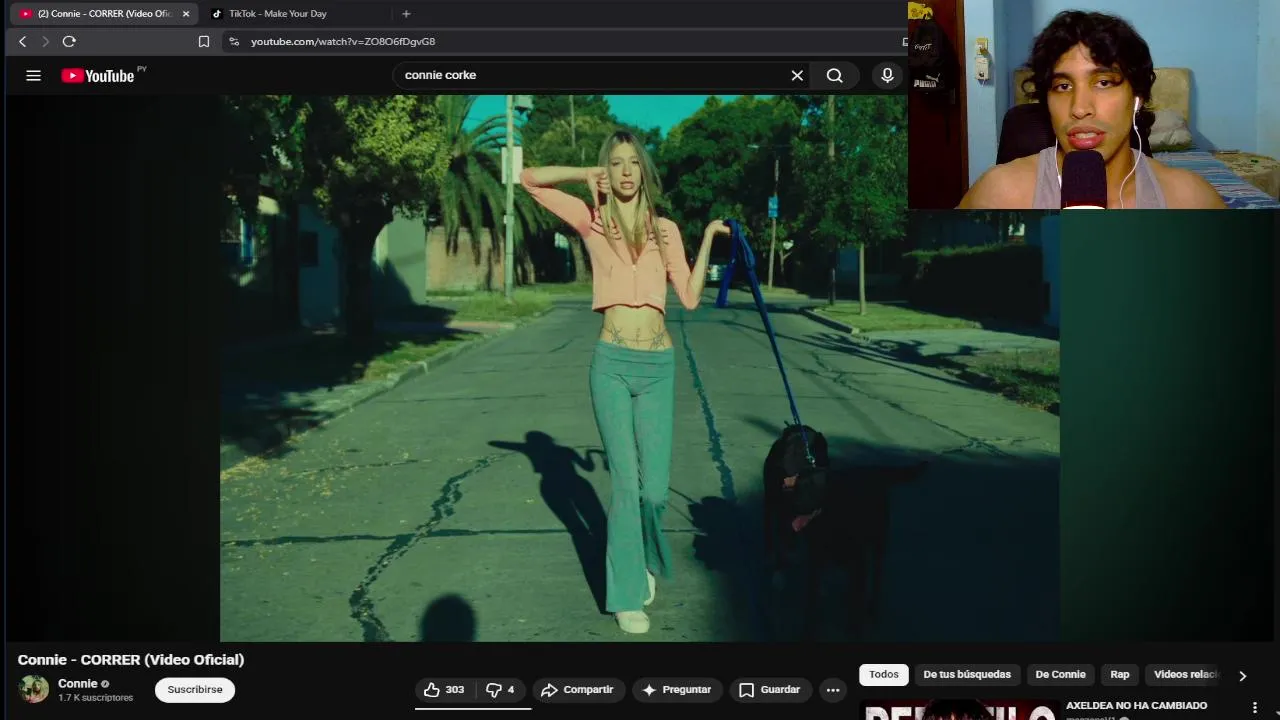This screenshot has width=1280, height=720.
Task: Open the YouTube hamburger guide menu
Action: [x=33, y=75]
